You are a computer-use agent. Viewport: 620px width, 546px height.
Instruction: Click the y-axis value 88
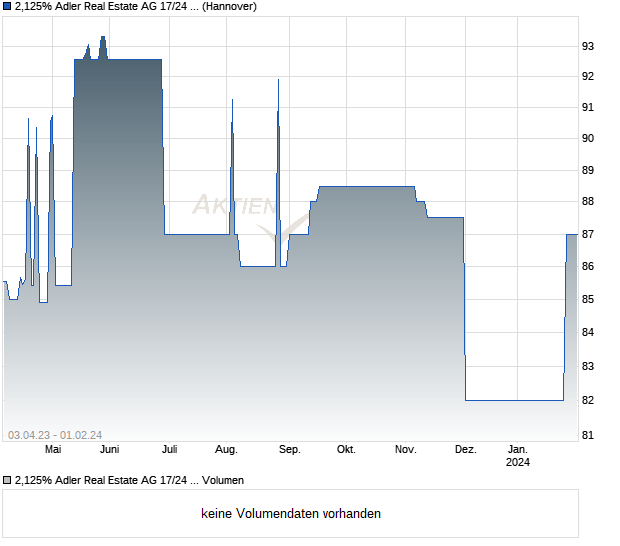(588, 202)
